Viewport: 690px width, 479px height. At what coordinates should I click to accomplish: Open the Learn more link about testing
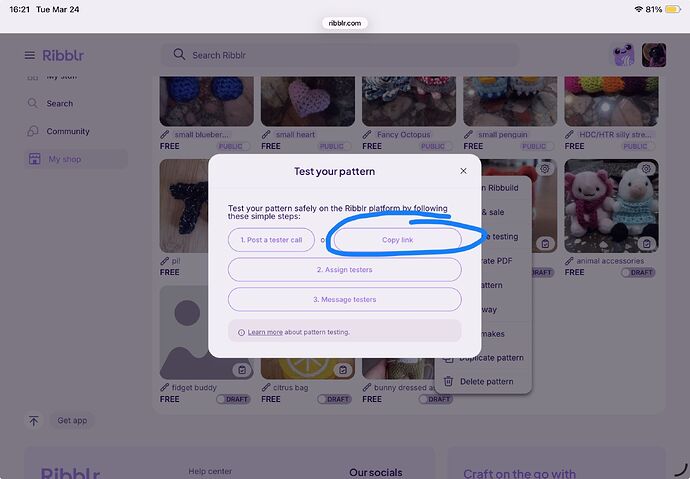[x=265, y=332]
